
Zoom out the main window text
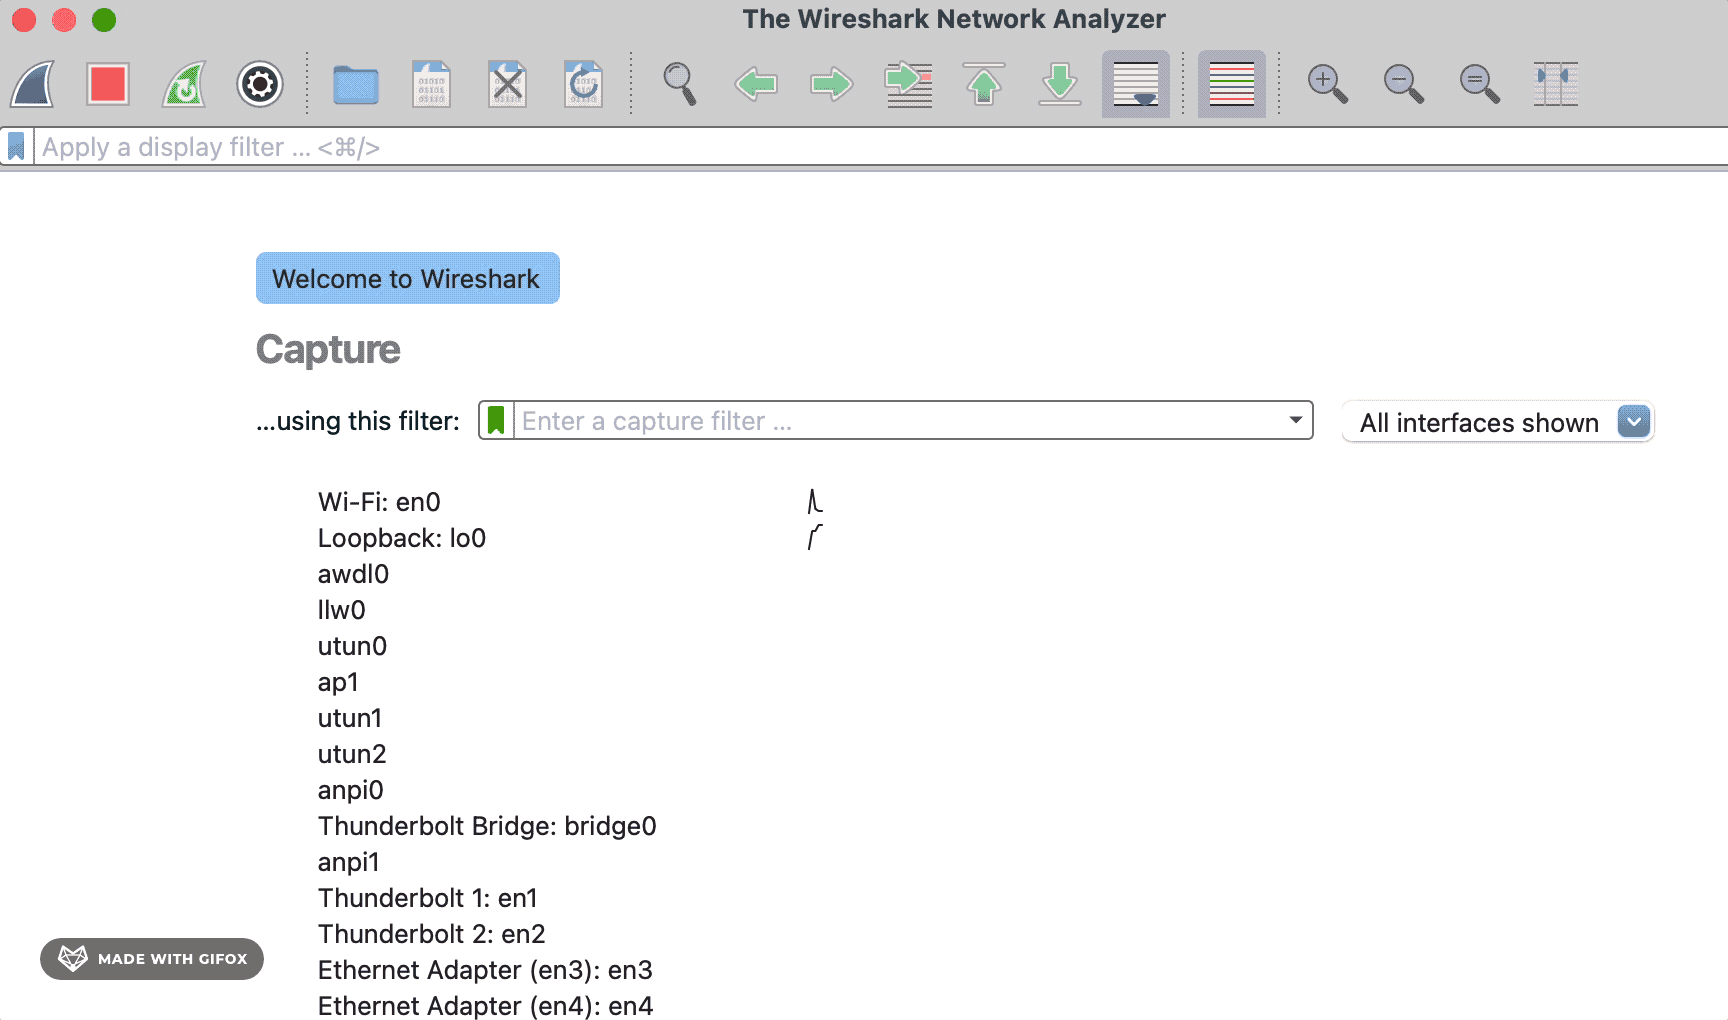(1403, 84)
